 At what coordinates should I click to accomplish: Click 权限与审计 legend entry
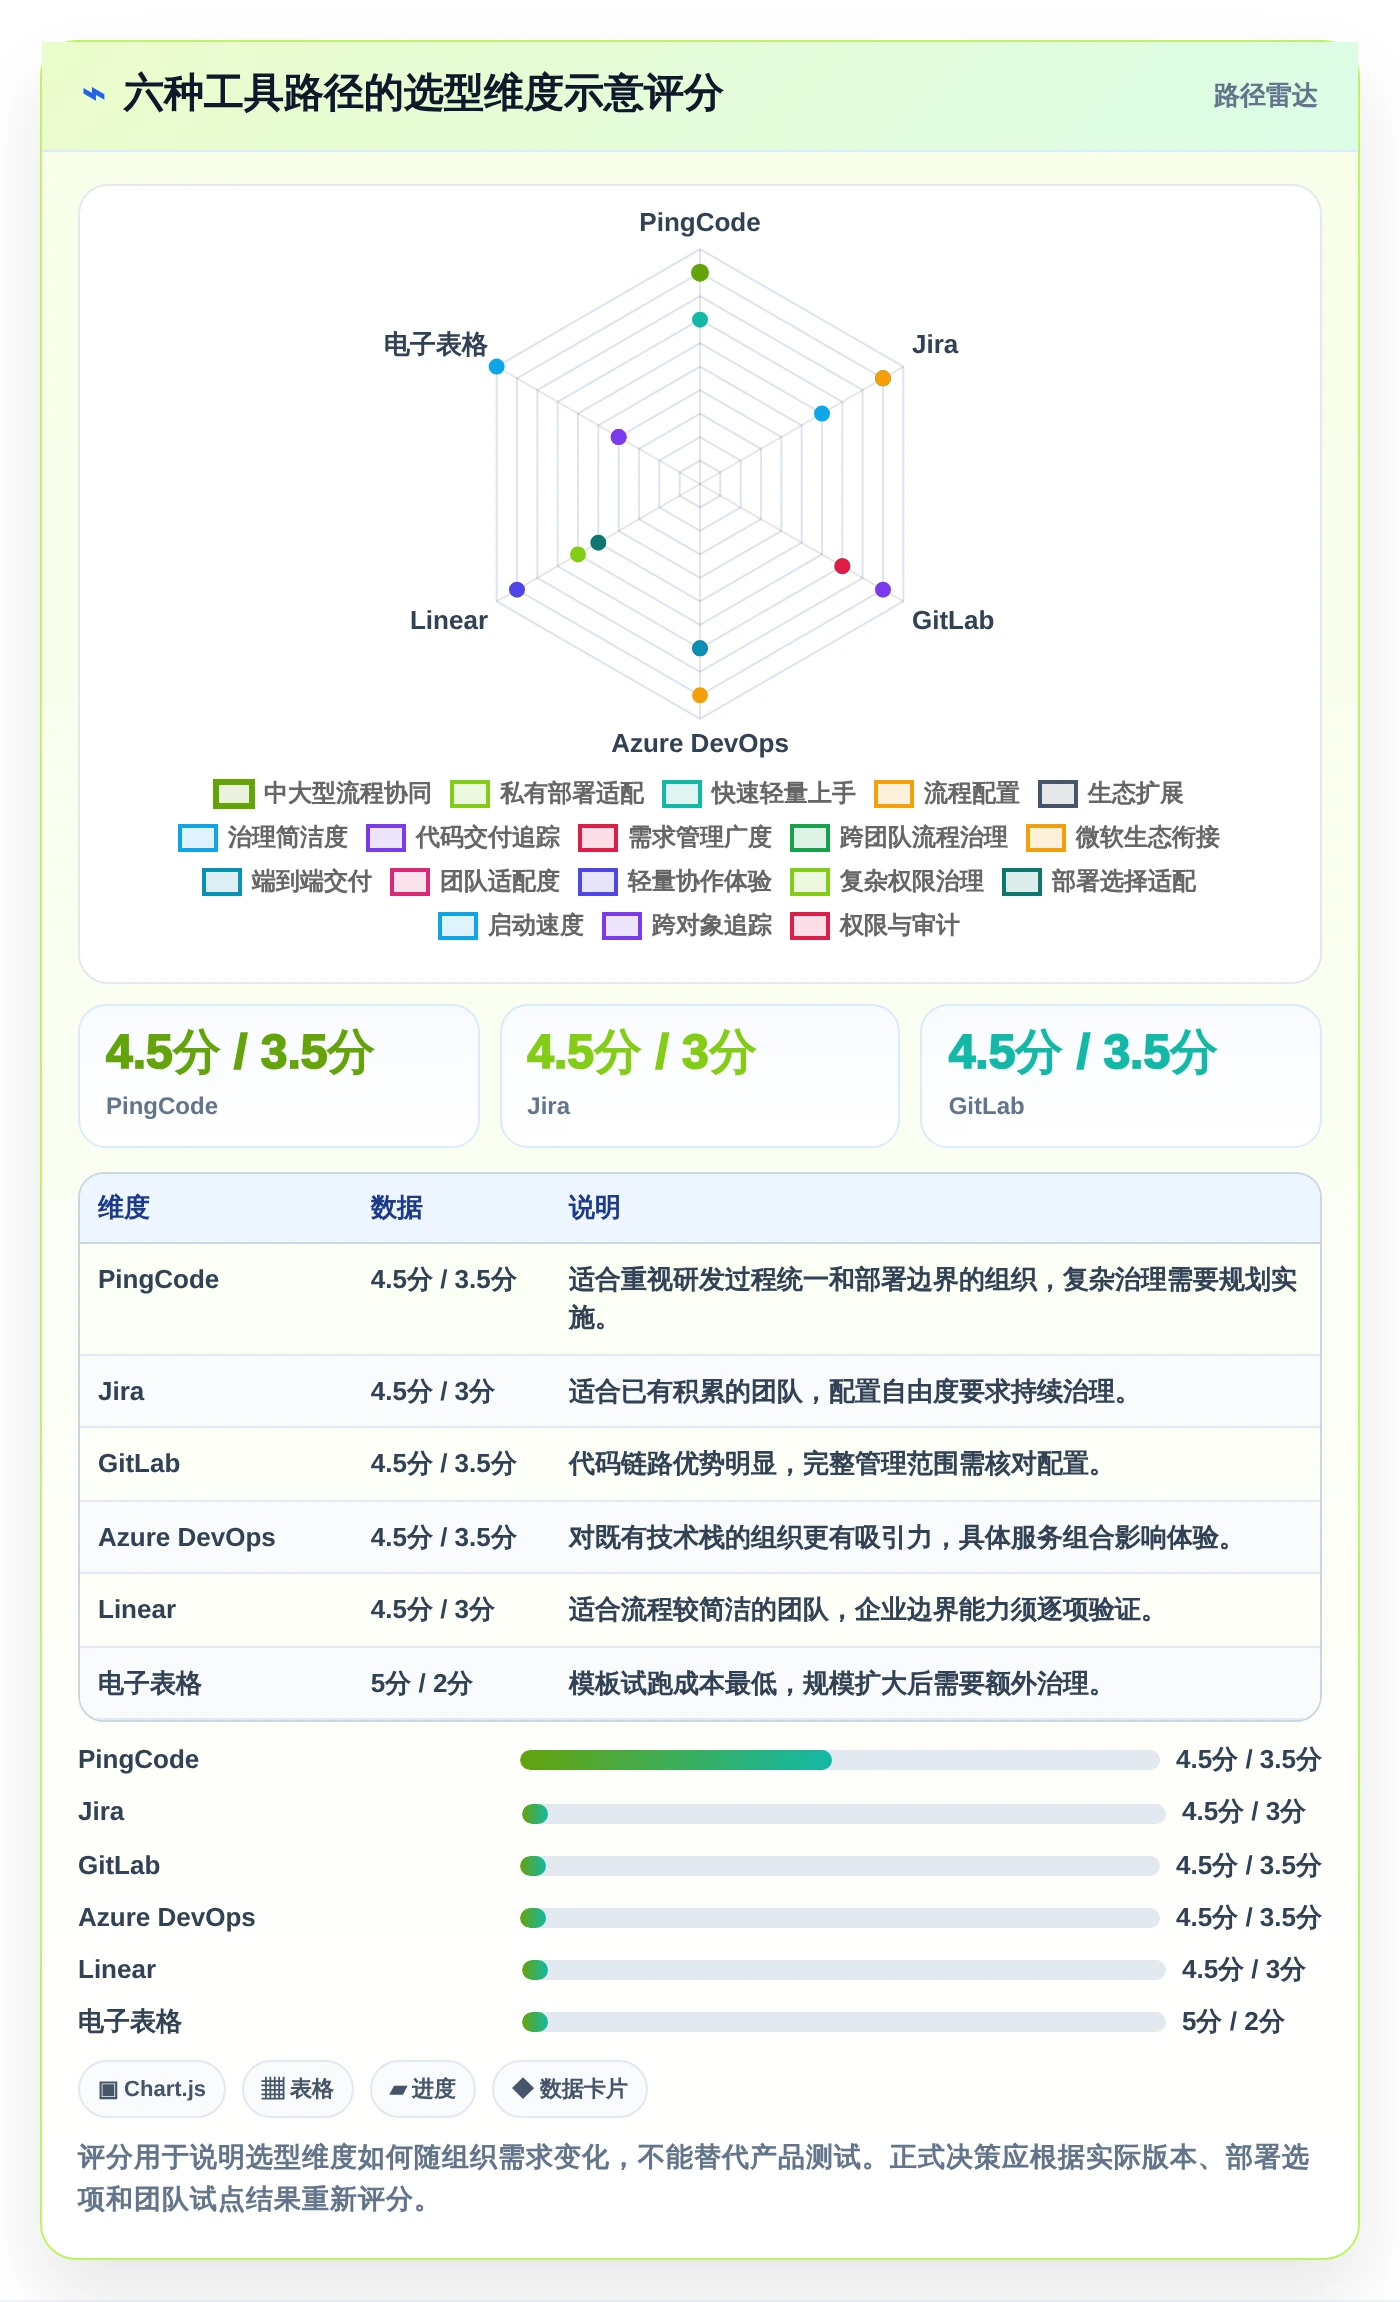pyautogui.click(x=875, y=925)
